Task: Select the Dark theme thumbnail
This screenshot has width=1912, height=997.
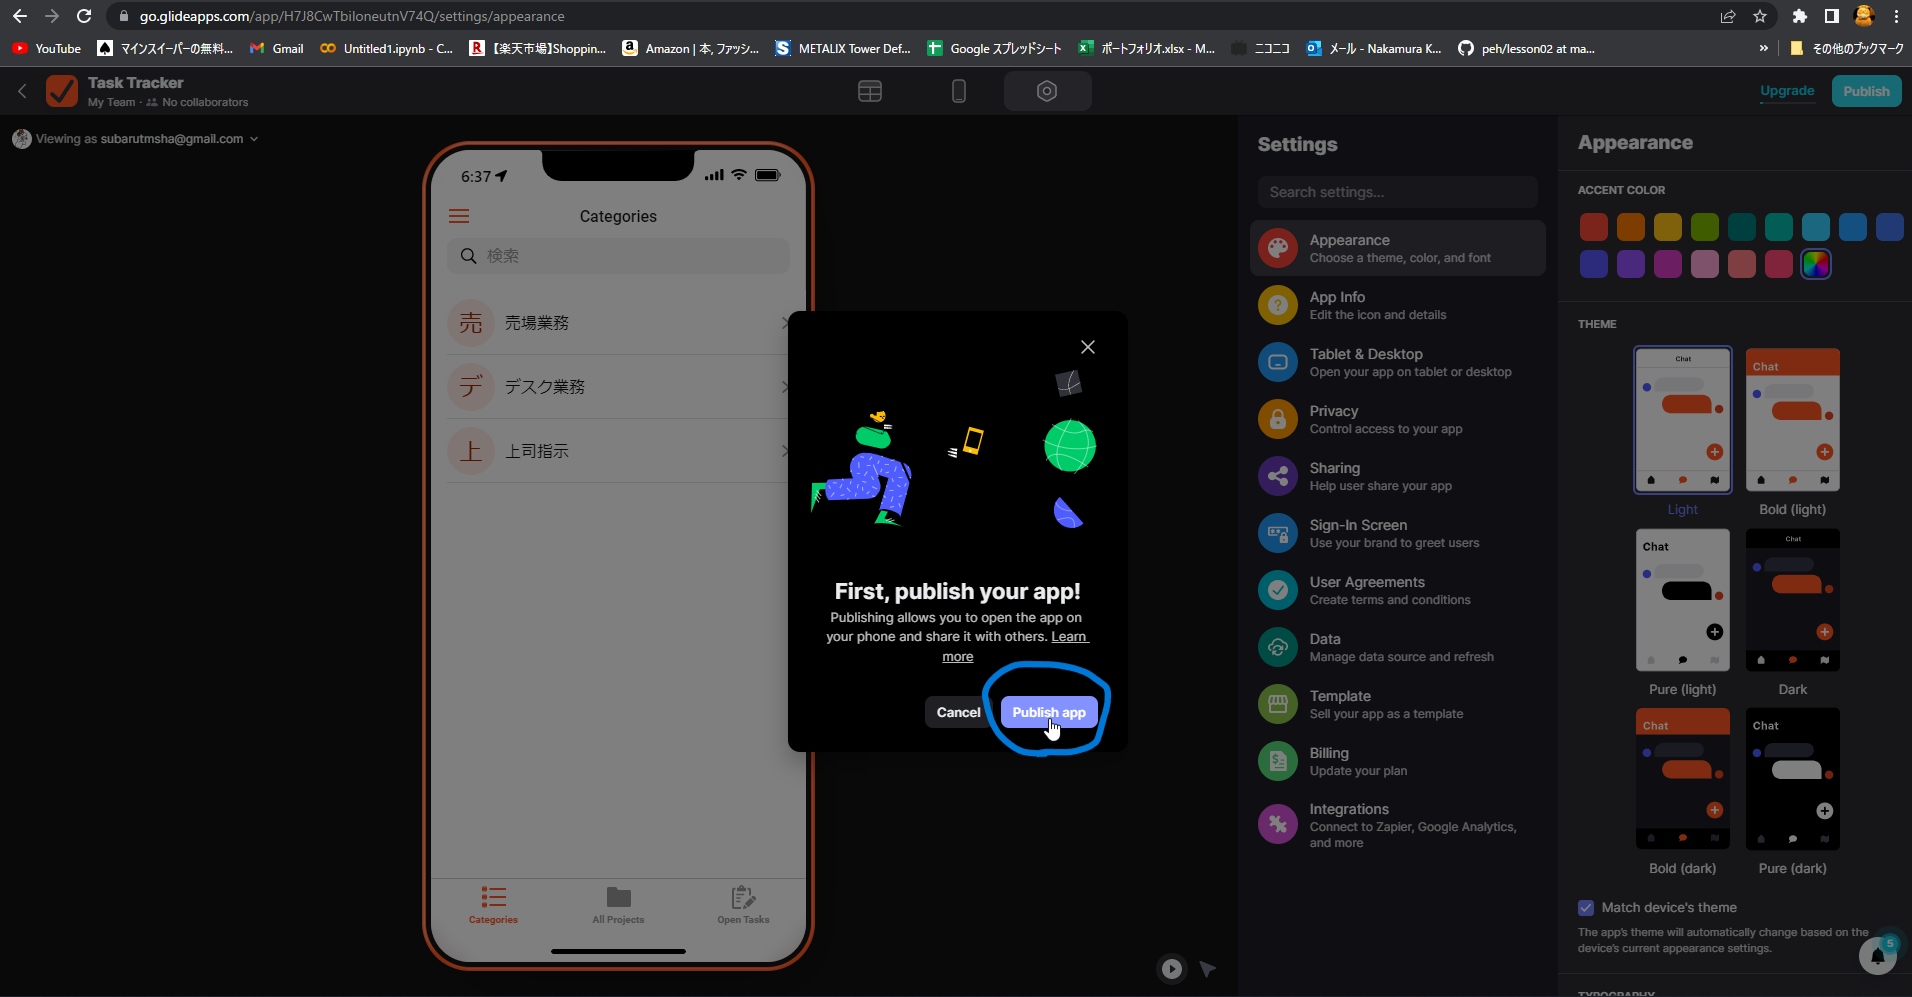Action: point(1793,600)
